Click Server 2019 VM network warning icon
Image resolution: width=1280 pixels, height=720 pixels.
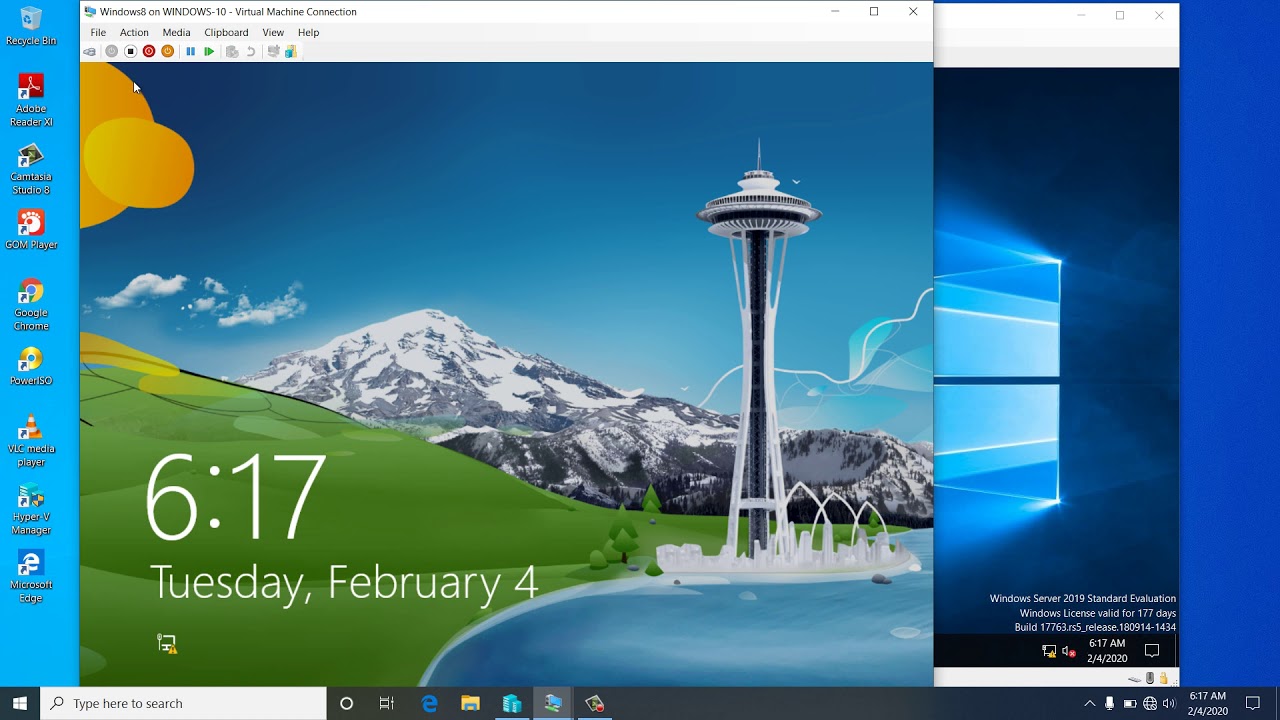(x=1049, y=651)
